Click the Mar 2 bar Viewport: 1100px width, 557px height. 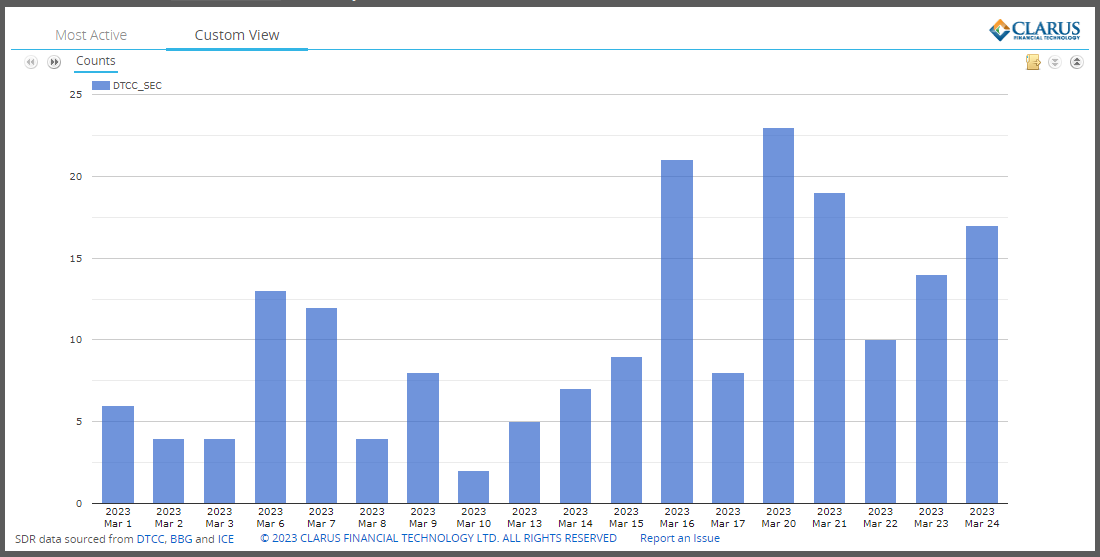click(x=168, y=471)
